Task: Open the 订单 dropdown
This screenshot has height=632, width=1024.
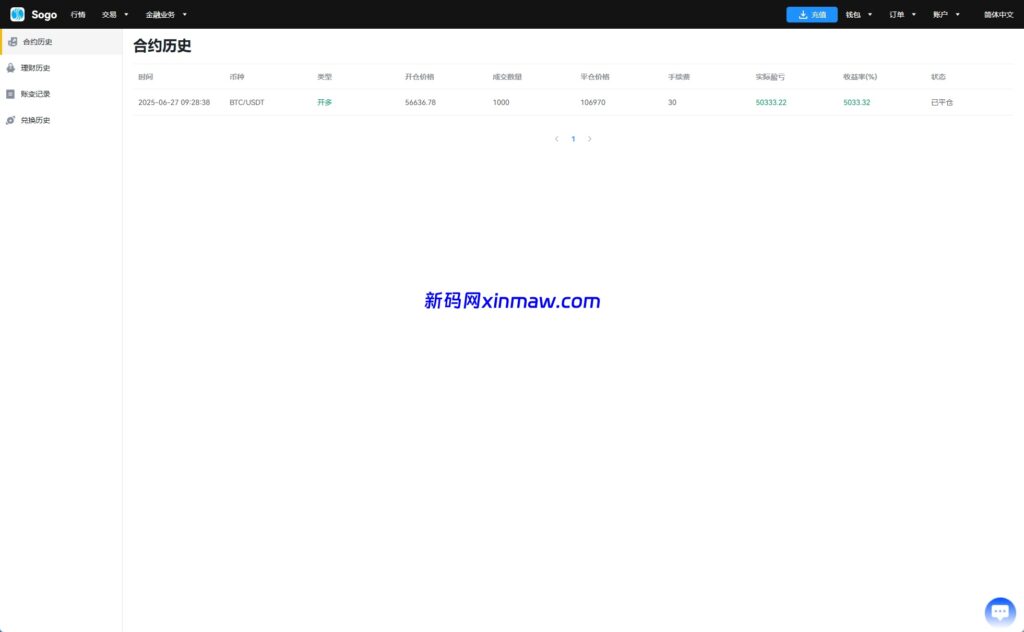Action: point(902,15)
